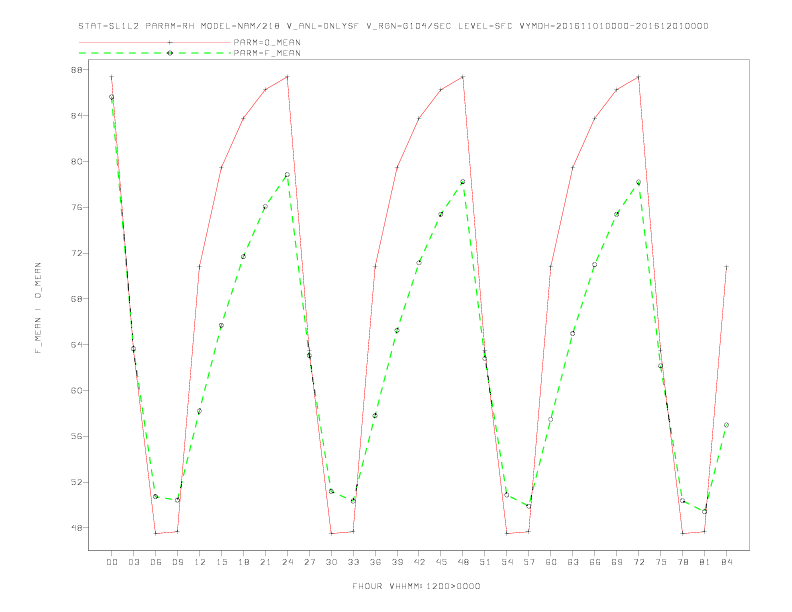
Task: Click the x-axis tick label 15
Action: click(x=221, y=562)
